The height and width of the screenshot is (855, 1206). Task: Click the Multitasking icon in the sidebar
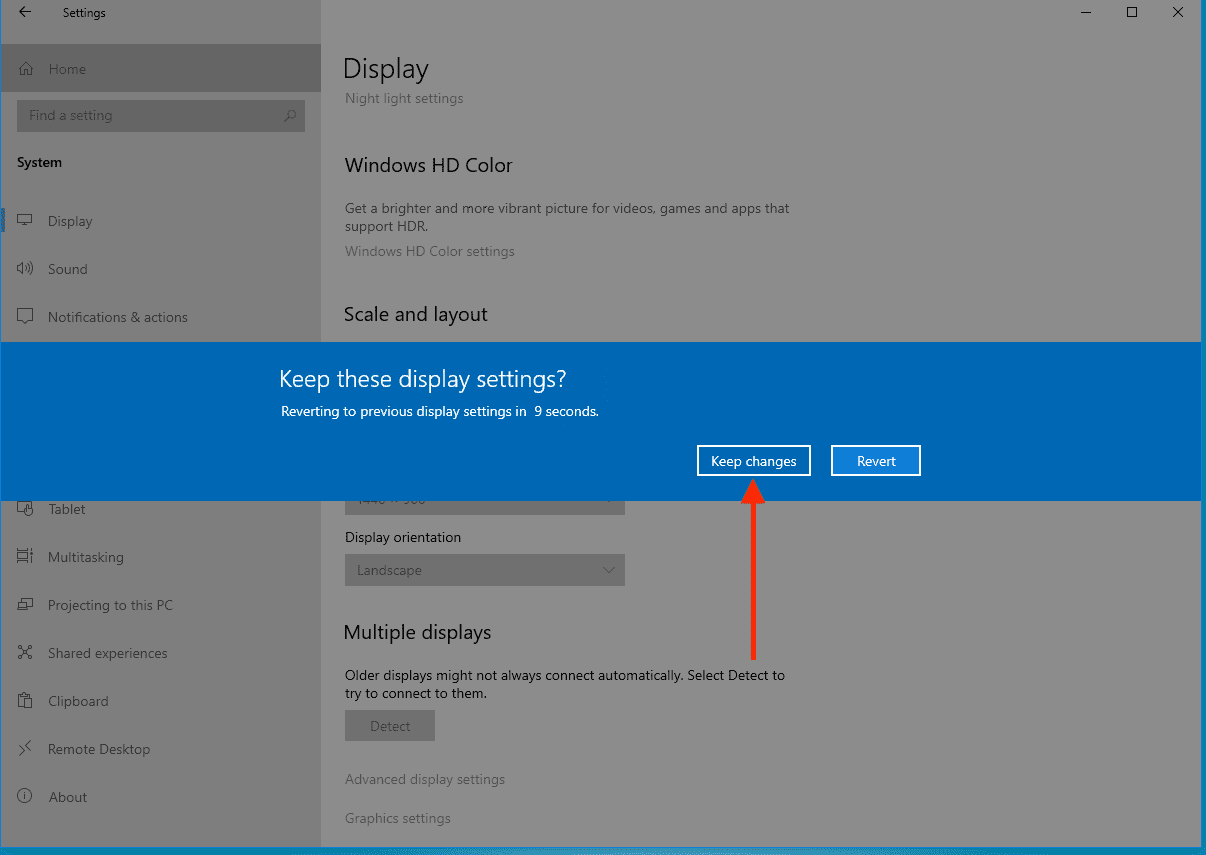[25, 557]
